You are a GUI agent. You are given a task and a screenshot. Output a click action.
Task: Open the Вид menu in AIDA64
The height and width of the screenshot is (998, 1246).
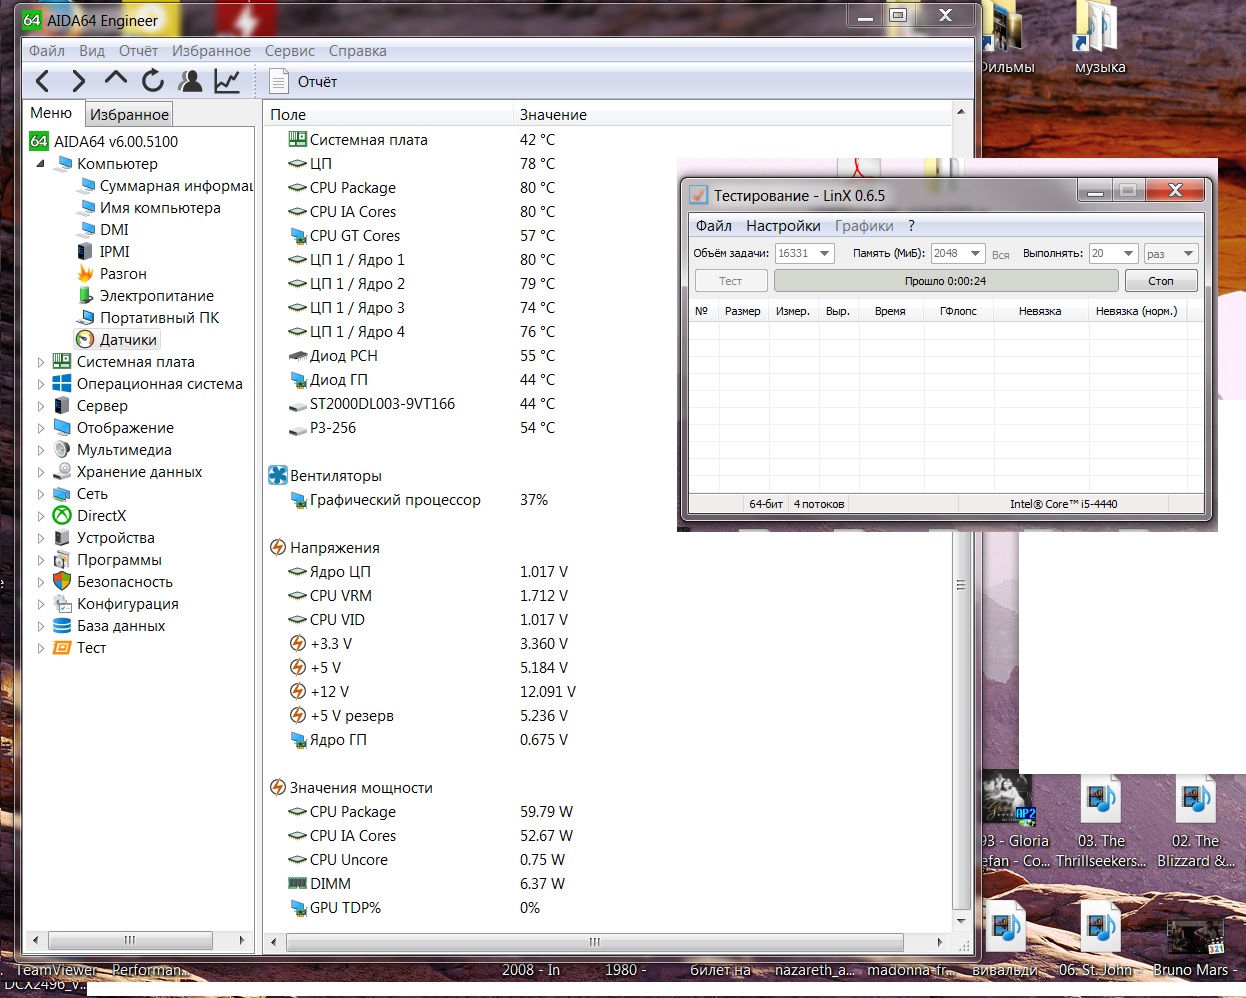pyautogui.click(x=92, y=51)
